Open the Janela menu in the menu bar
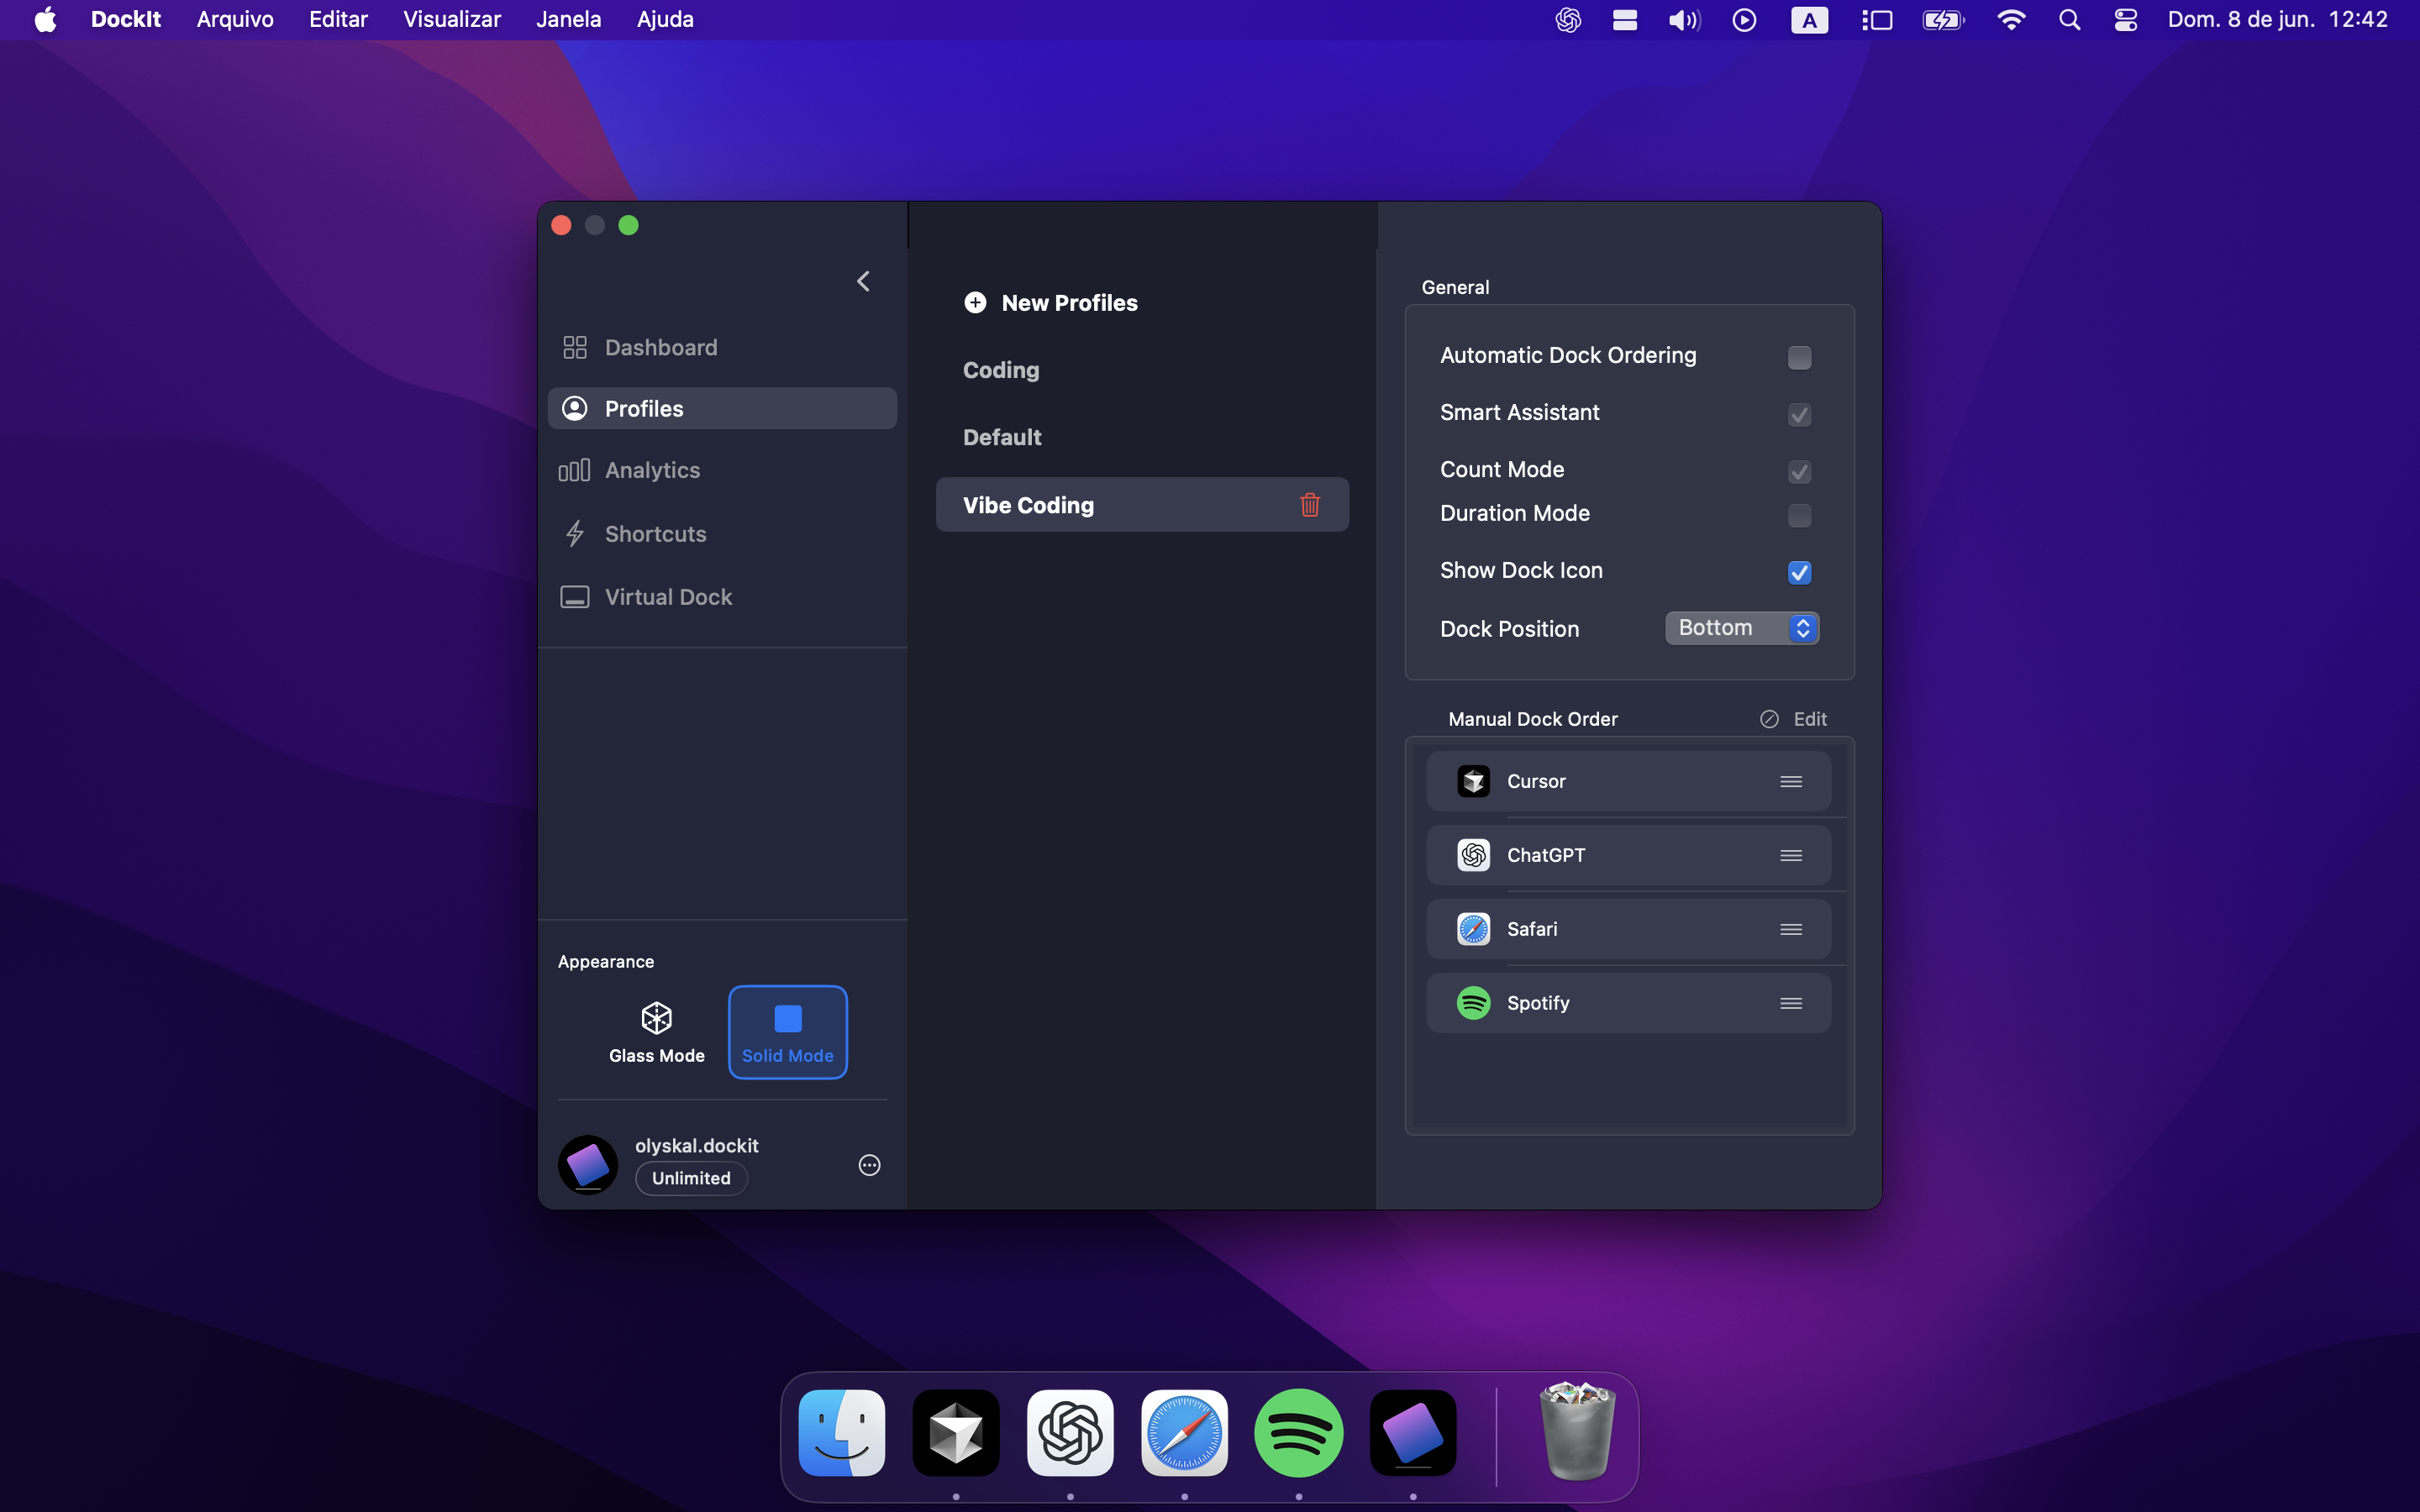The height and width of the screenshot is (1512, 2420). coord(568,19)
